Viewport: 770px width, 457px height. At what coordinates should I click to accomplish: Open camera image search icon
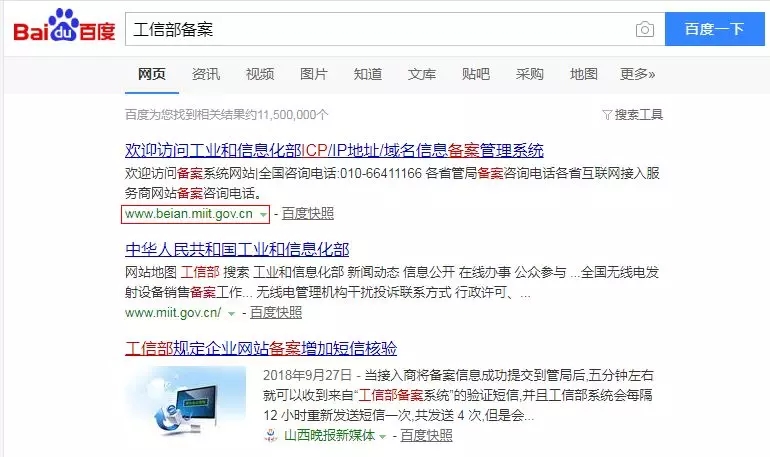[x=645, y=29]
